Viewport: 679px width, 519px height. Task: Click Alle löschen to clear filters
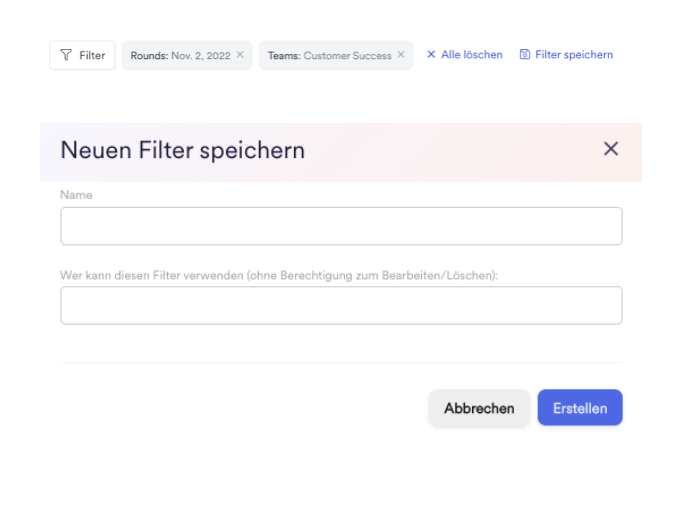465,55
